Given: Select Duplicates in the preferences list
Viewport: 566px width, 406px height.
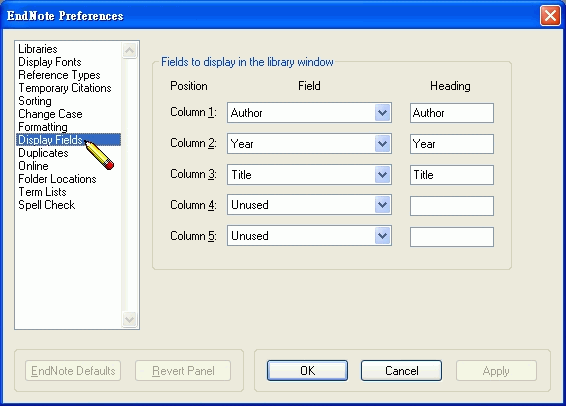Looking at the screenshot, I should click(43, 153).
